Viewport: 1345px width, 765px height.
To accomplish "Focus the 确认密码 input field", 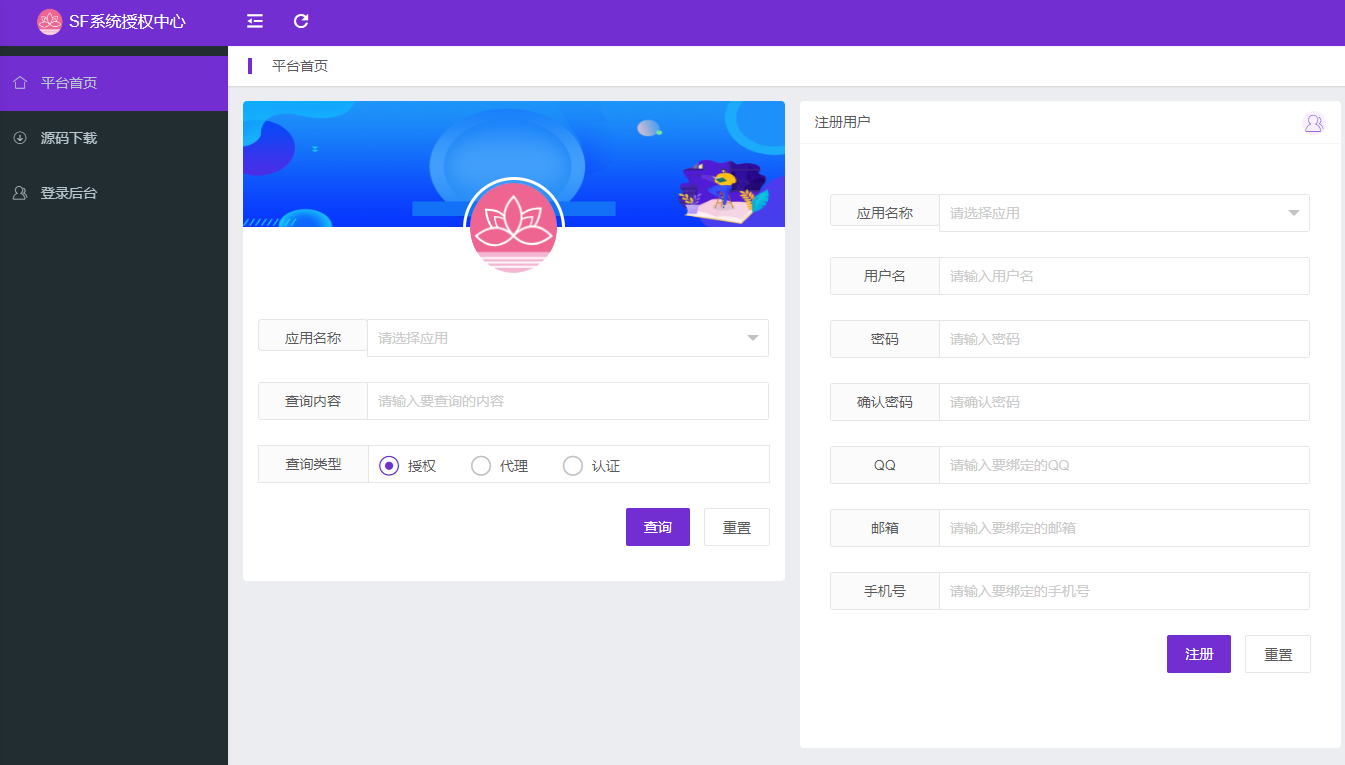I will pyautogui.click(x=1124, y=402).
